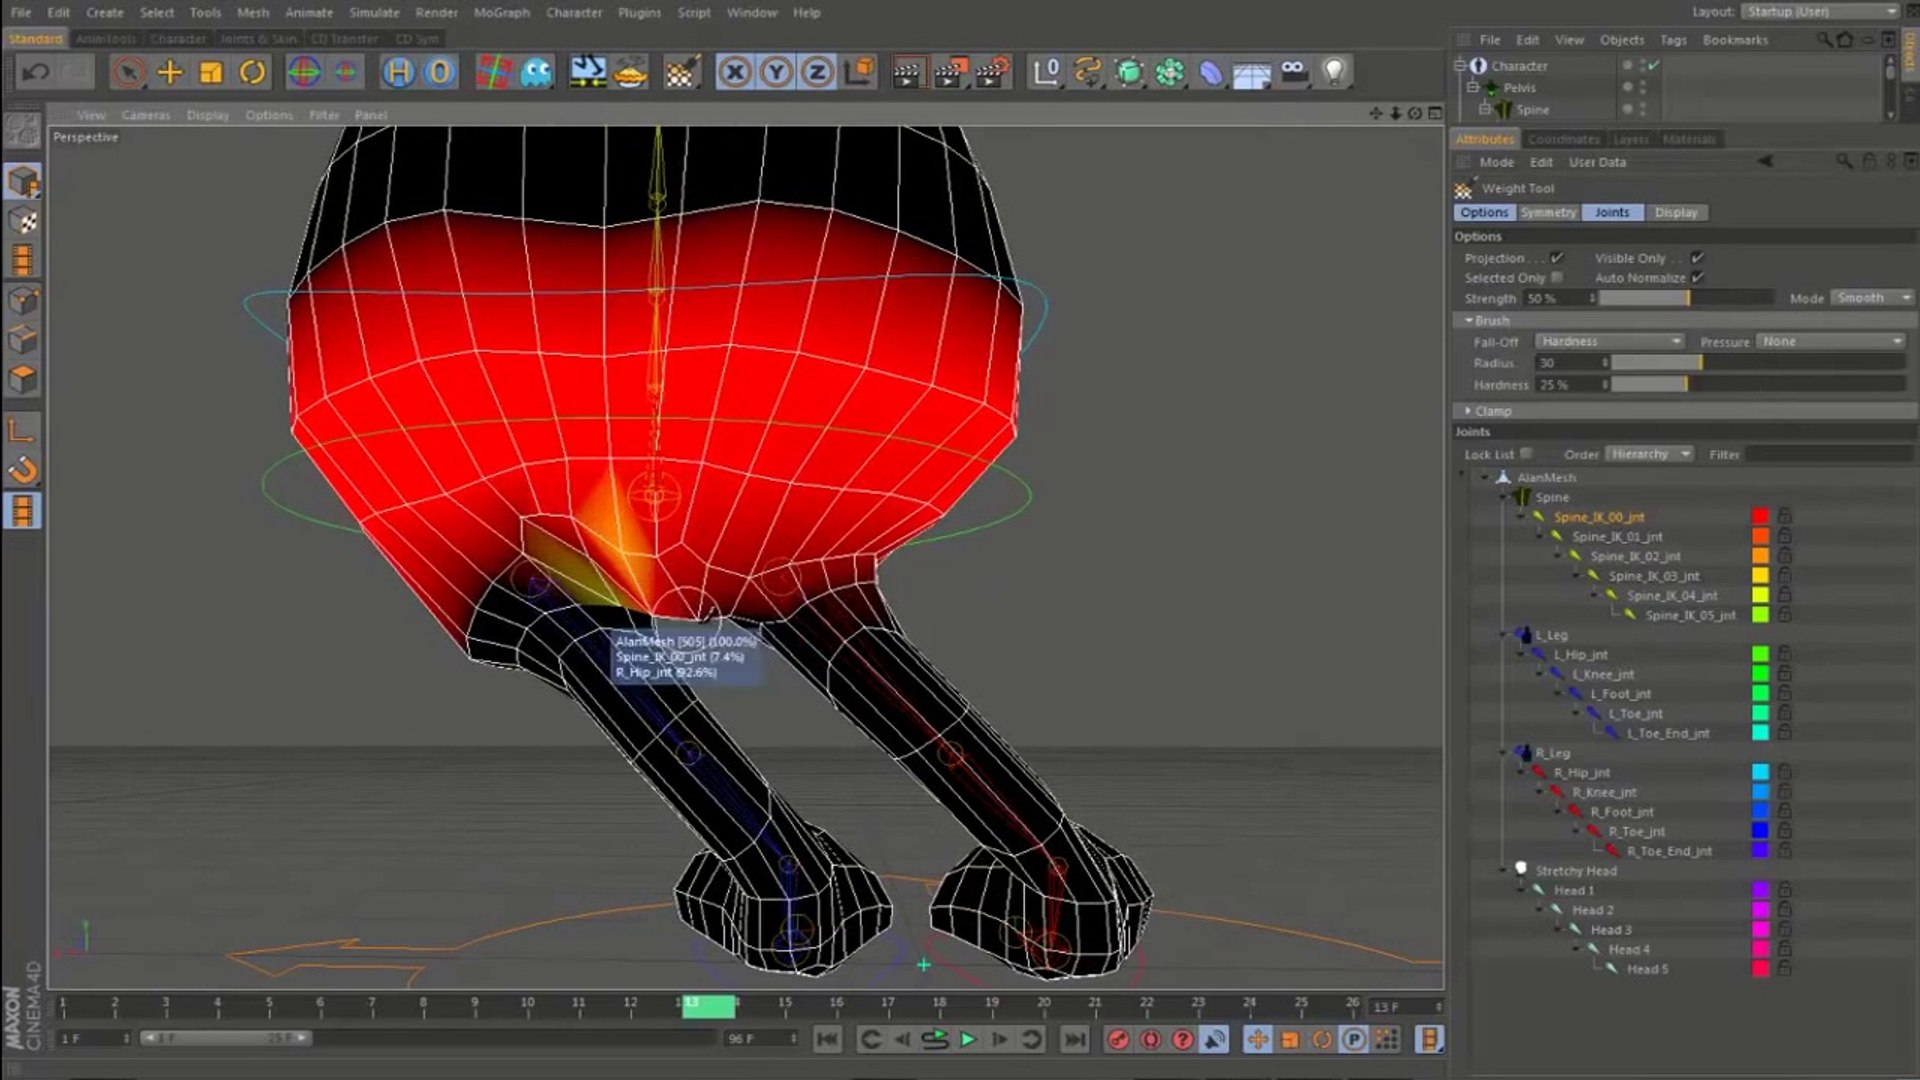Open the Fall-Off Hardness dropdown

pyautogui.click(x=1610, y=342)
